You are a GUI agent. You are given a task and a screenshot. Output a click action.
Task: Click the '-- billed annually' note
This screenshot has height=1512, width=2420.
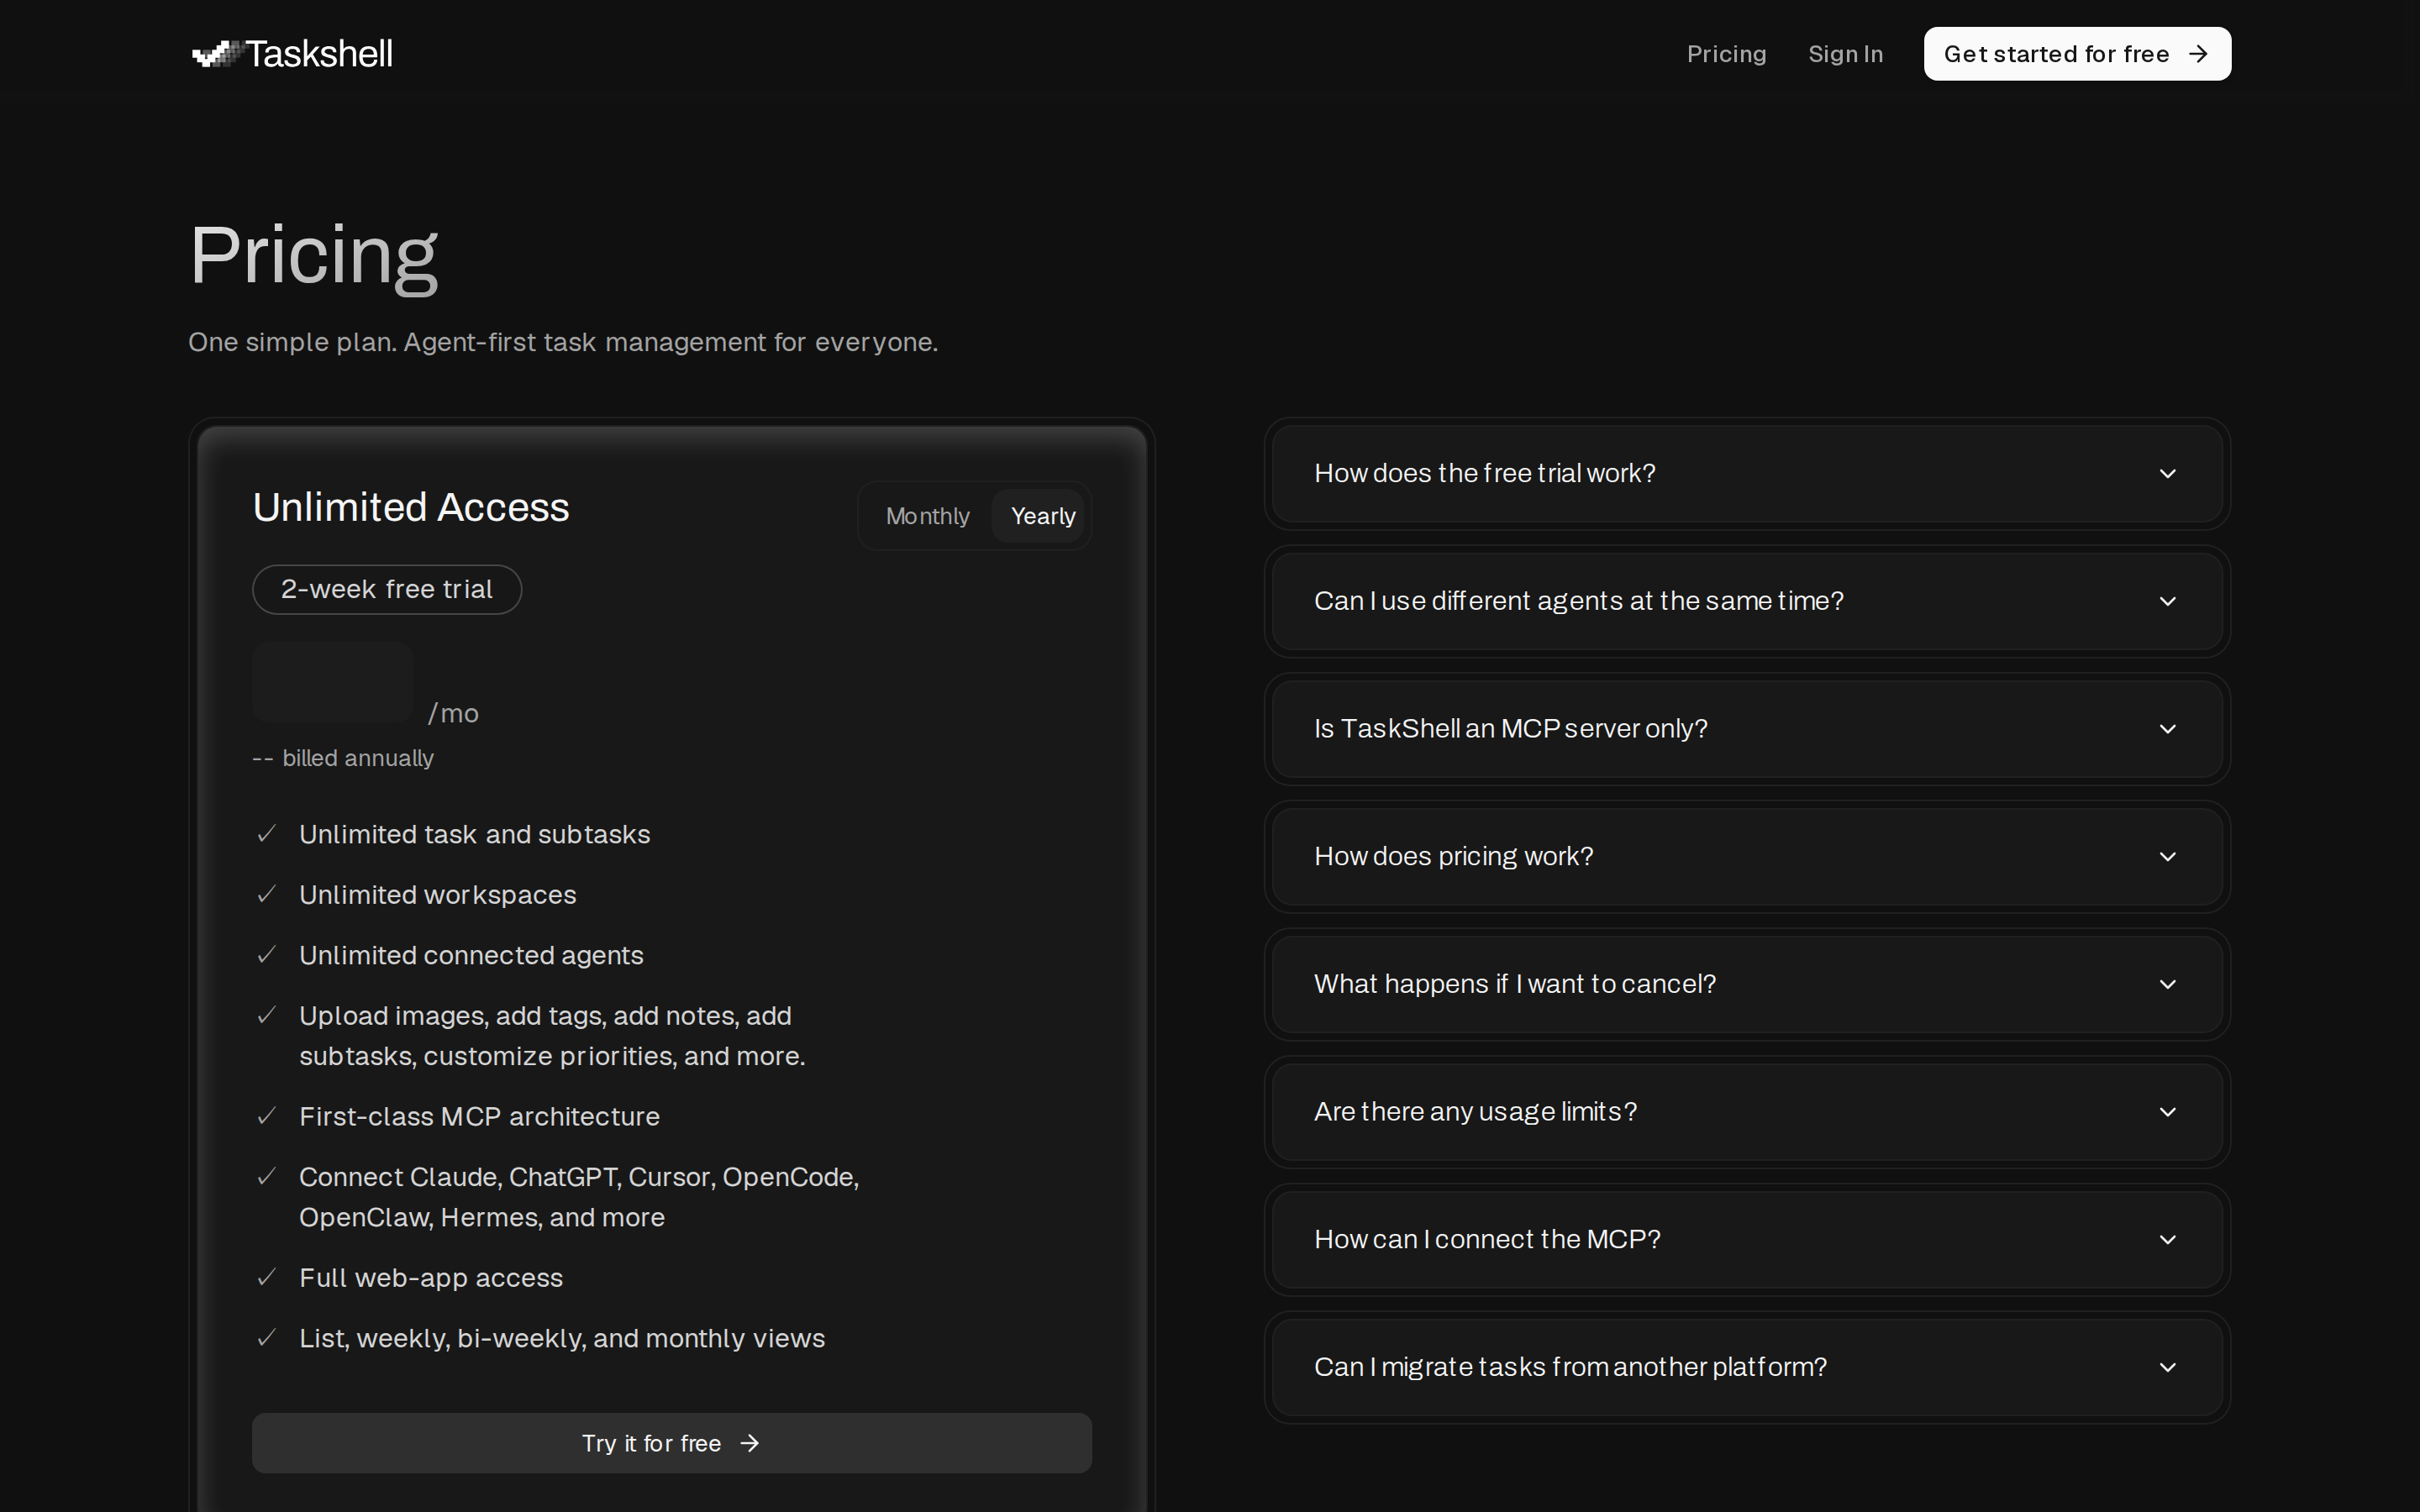pyautogui.click(x=343, y=758)
